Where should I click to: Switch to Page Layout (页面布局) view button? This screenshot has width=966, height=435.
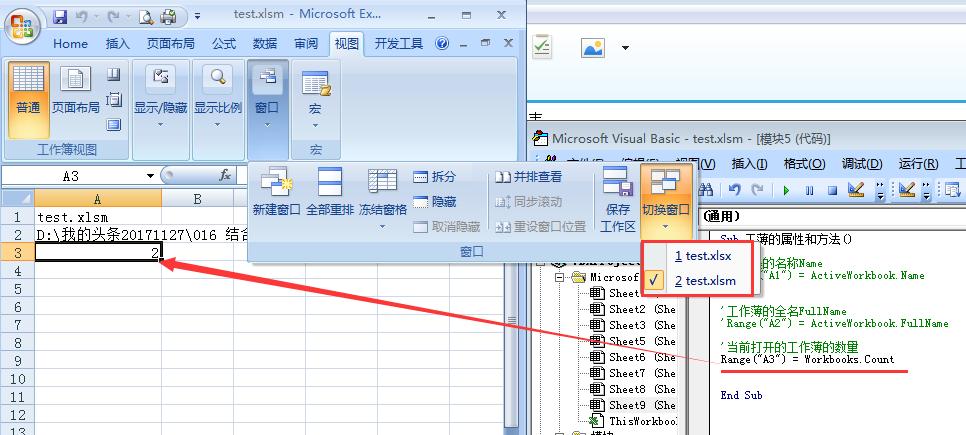pyautogui.click(x=75, y=90)
